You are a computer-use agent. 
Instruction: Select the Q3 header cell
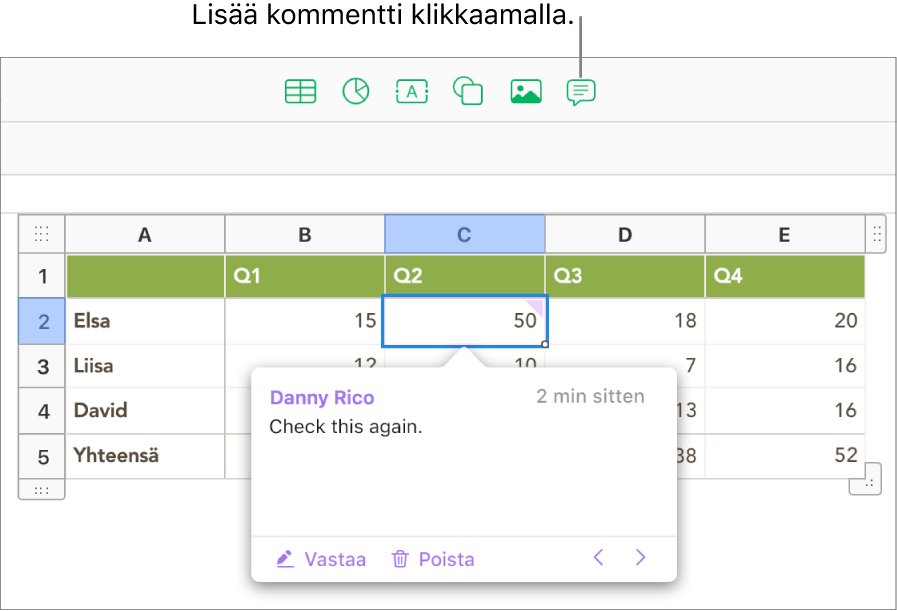[624, 276]
